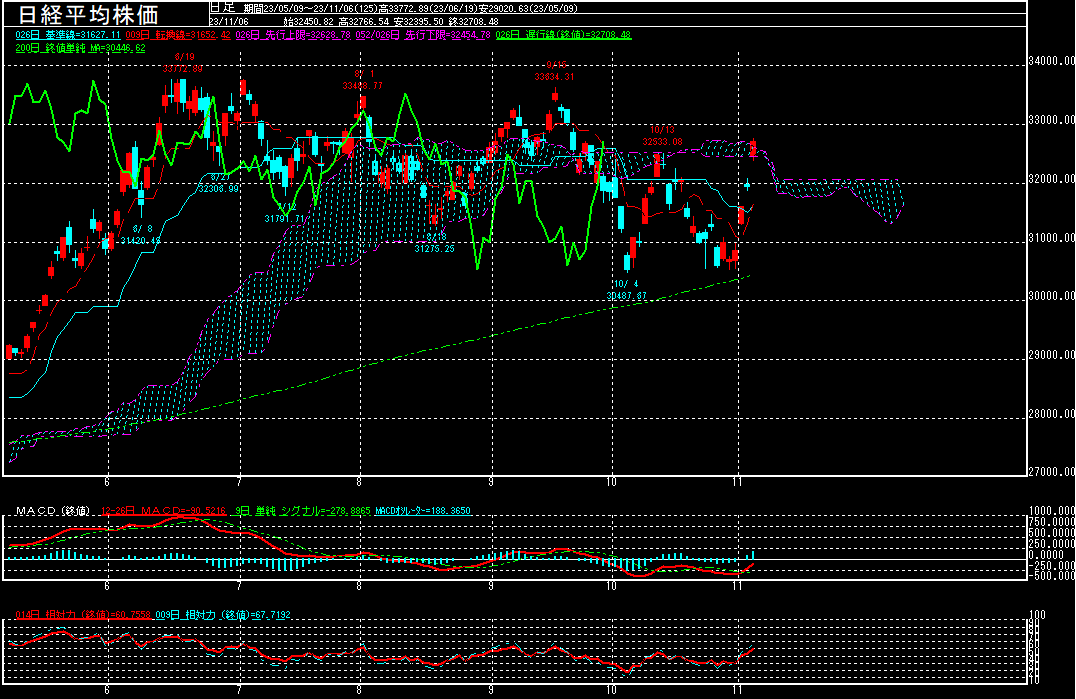Click month 9 on price chart axis
1076x699 pixels.
pyautogui.click(x=491, y=482)
